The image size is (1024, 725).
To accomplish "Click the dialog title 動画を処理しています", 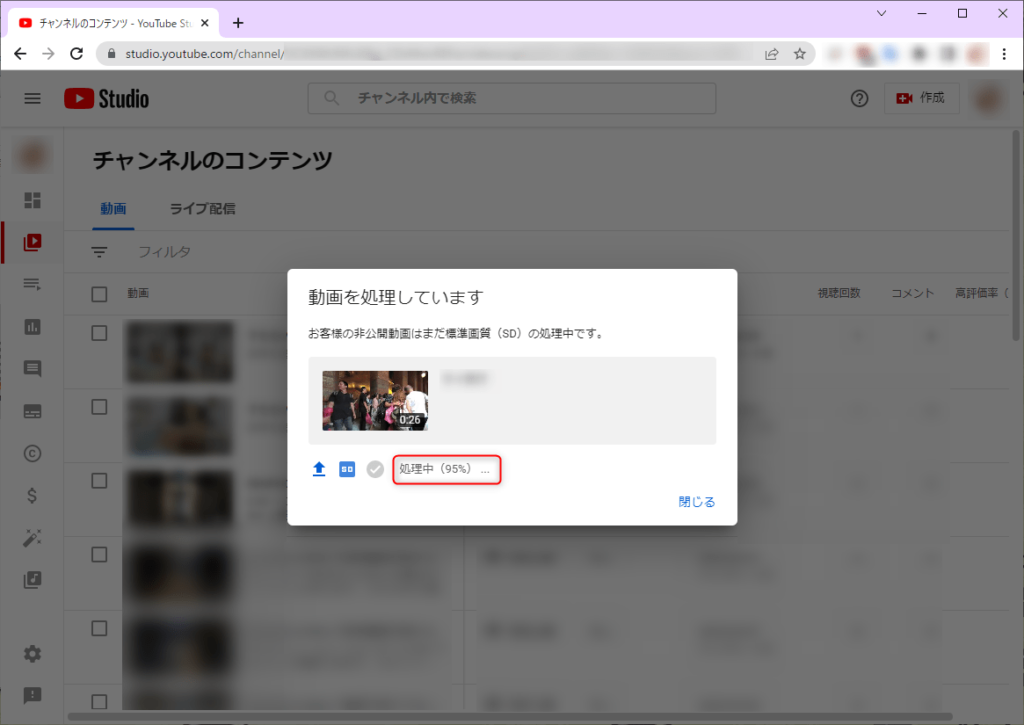I will click(x=396, y=297).
